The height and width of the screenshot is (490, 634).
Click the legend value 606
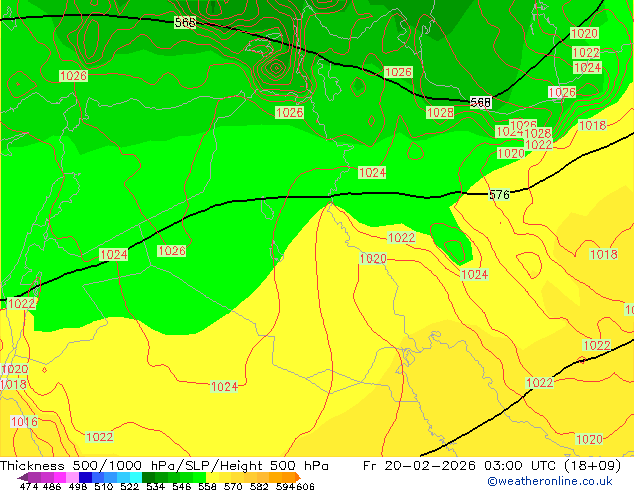click(305, 486)
